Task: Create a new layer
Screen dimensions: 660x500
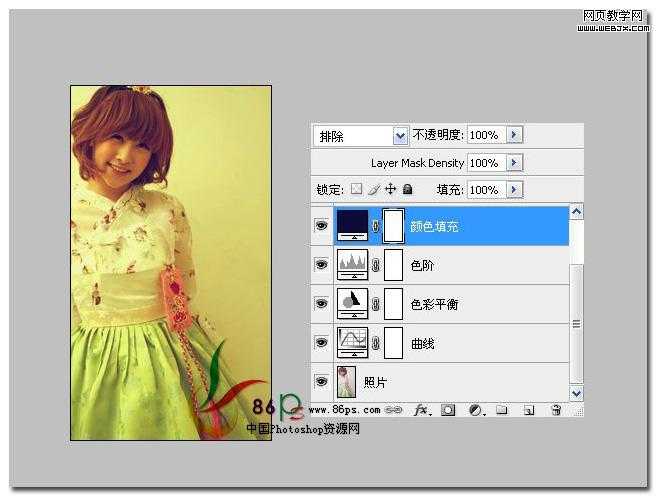Action: [529, 410]
